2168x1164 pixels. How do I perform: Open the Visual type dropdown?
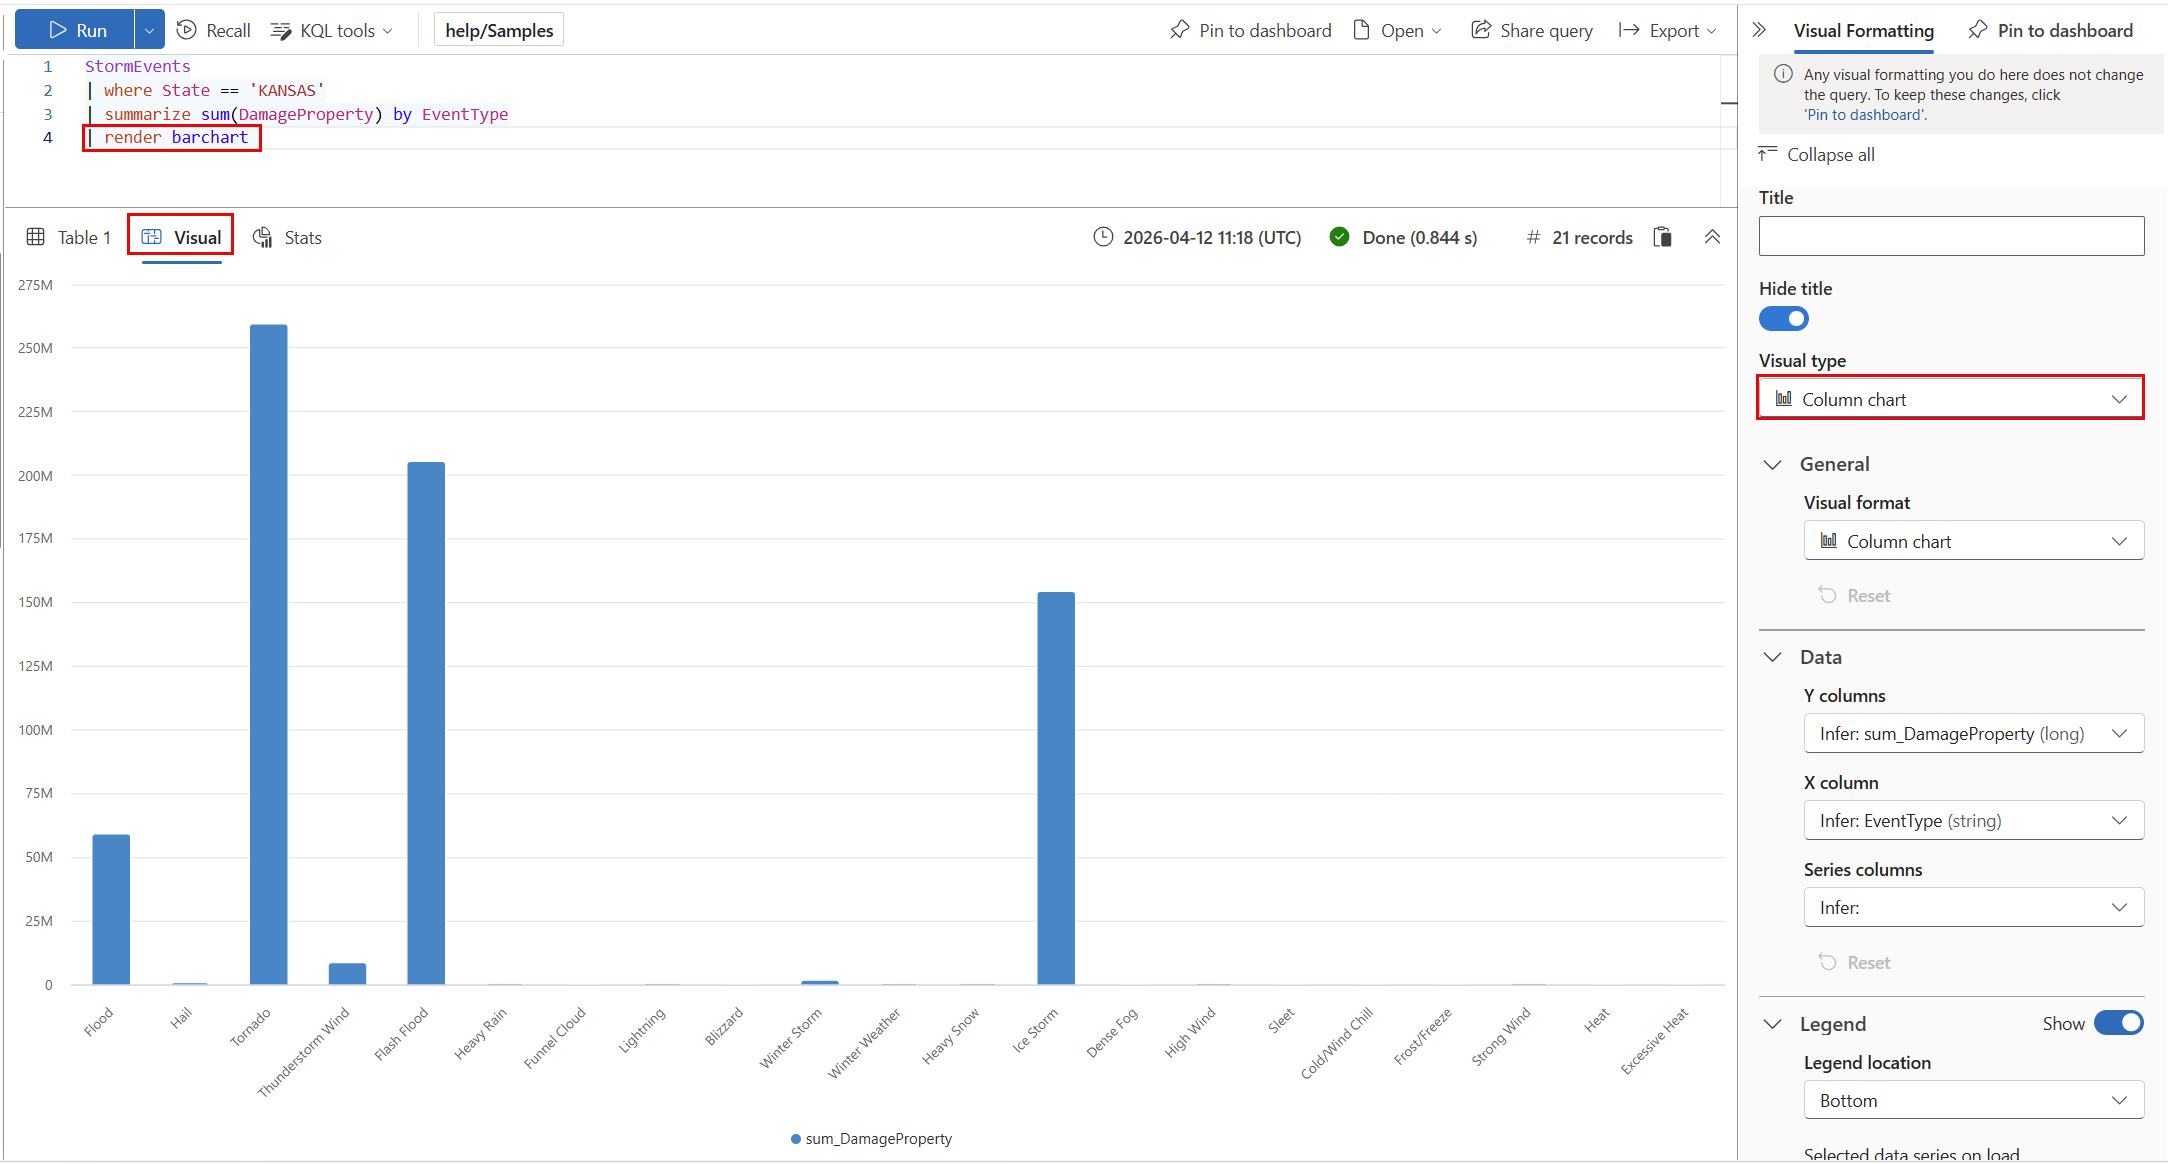pyautogui.click(x=1951, y=399)
